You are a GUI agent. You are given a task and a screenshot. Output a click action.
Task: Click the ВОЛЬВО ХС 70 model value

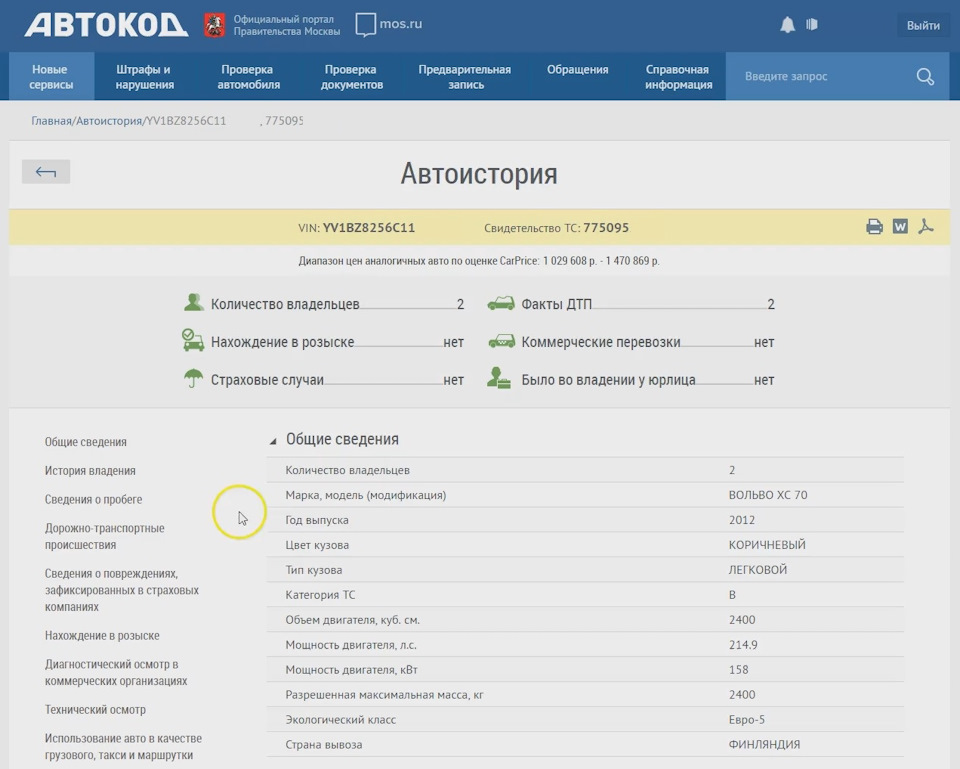point(768,495)
